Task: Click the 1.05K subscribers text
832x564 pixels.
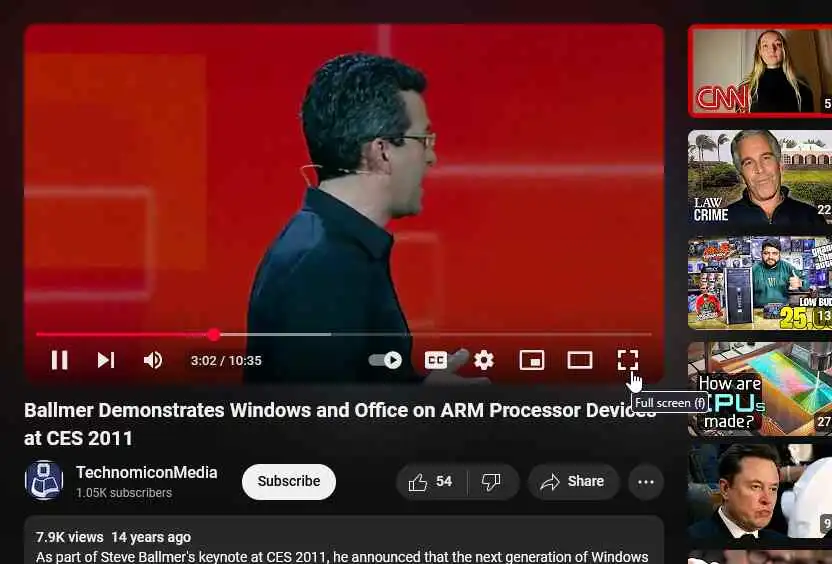Action: (x=124, y=493)
